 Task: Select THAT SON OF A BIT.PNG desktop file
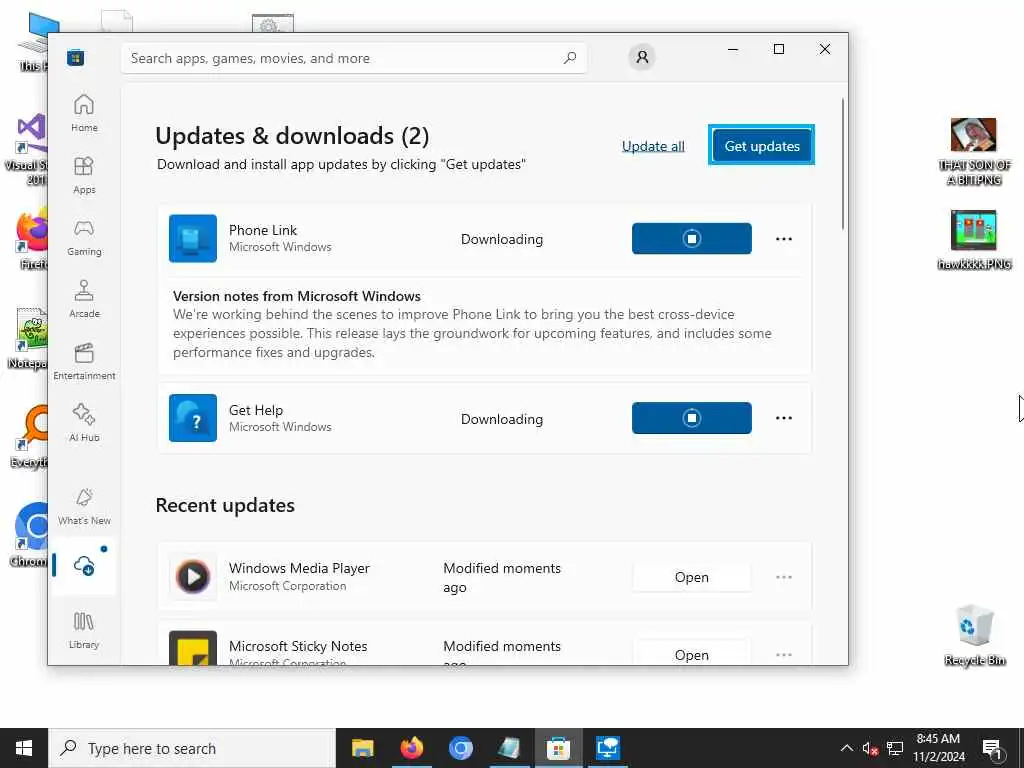974,152
